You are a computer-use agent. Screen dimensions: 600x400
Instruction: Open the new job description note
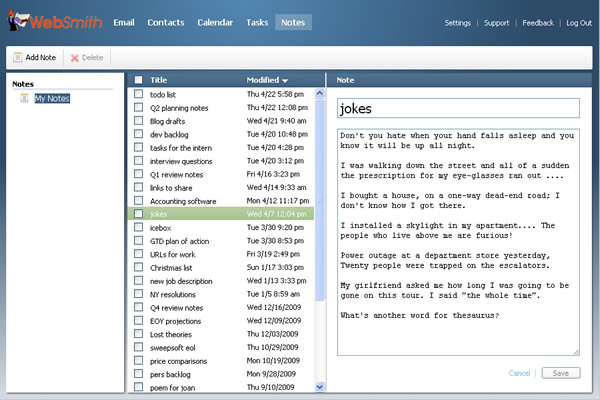pos(181,281)
